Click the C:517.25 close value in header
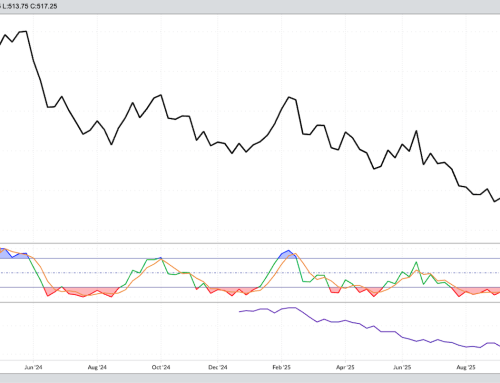Screen dimensions: 500x383 [x=43, y=6]
